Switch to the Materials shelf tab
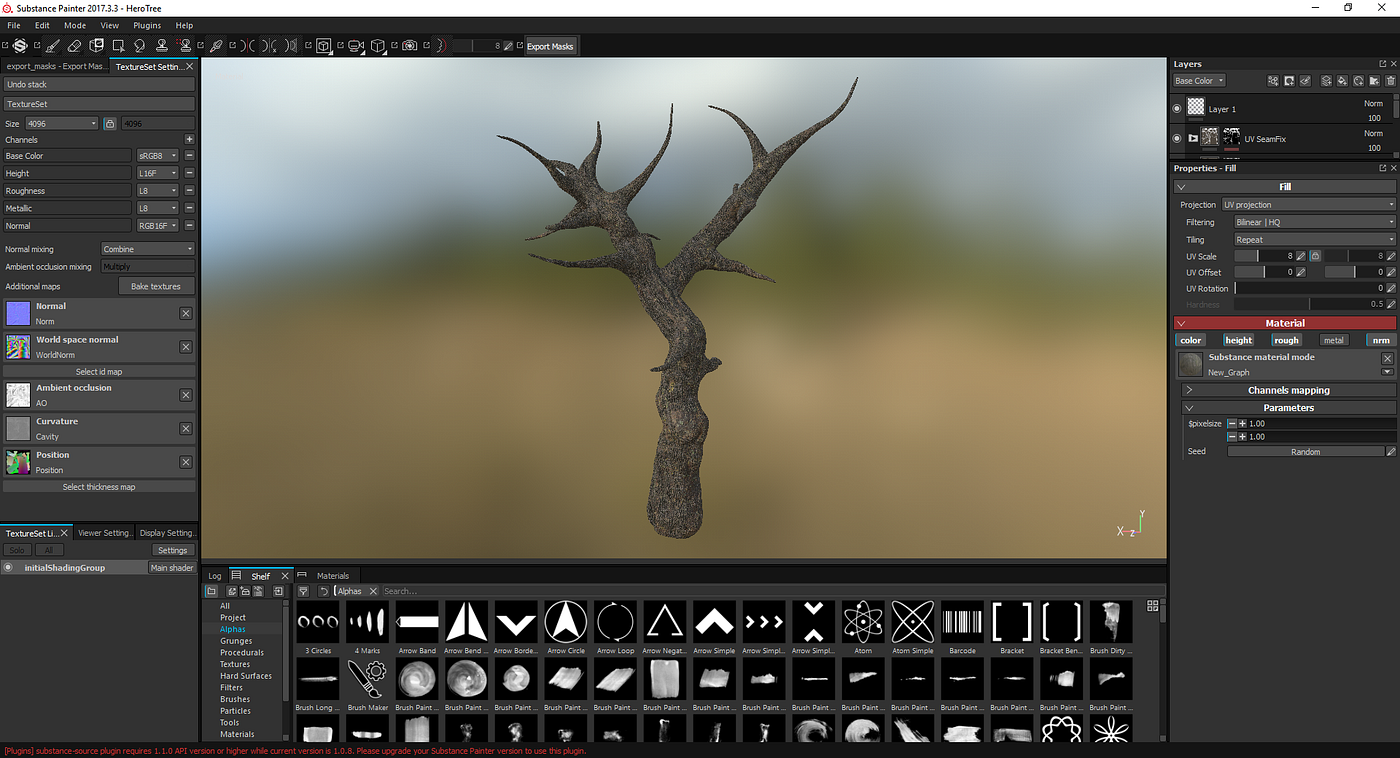The height and width of the screenshot is (758, 1400). 333,575
